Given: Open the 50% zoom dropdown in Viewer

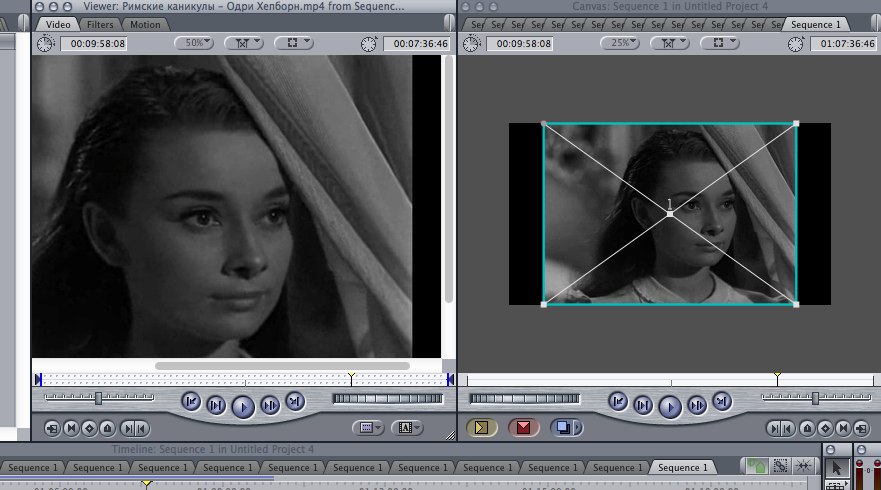Looking at the screenshot, I should 194,43.
